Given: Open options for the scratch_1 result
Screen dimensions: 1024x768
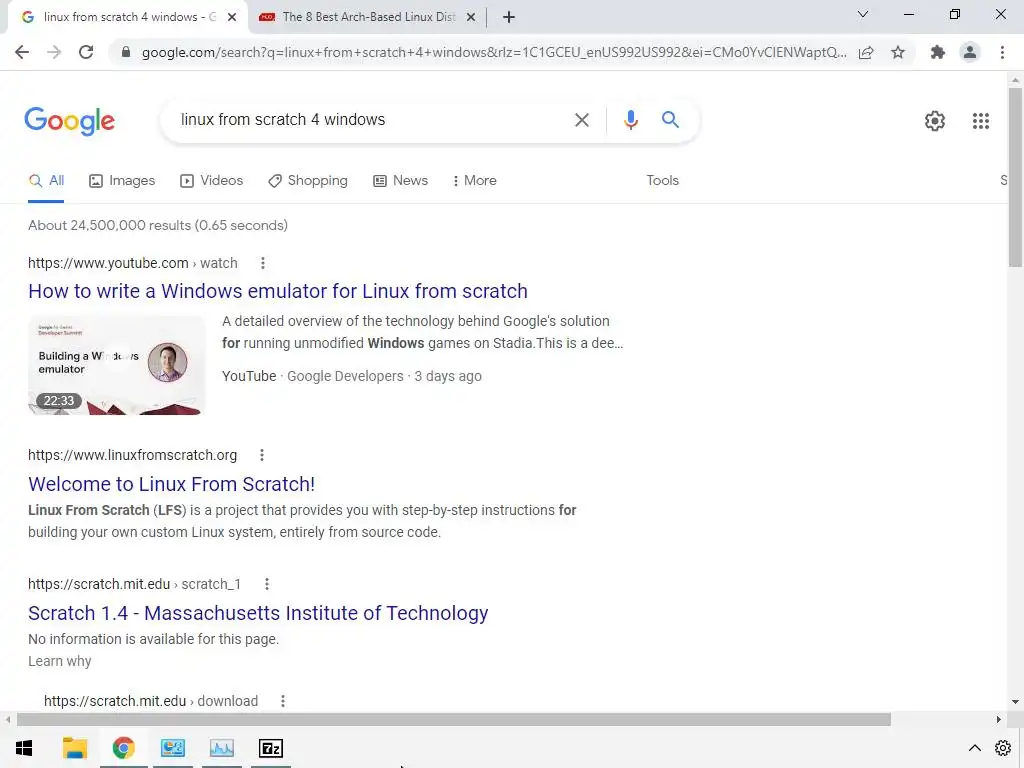Looking at the screenshot, I should coord(266,584).
